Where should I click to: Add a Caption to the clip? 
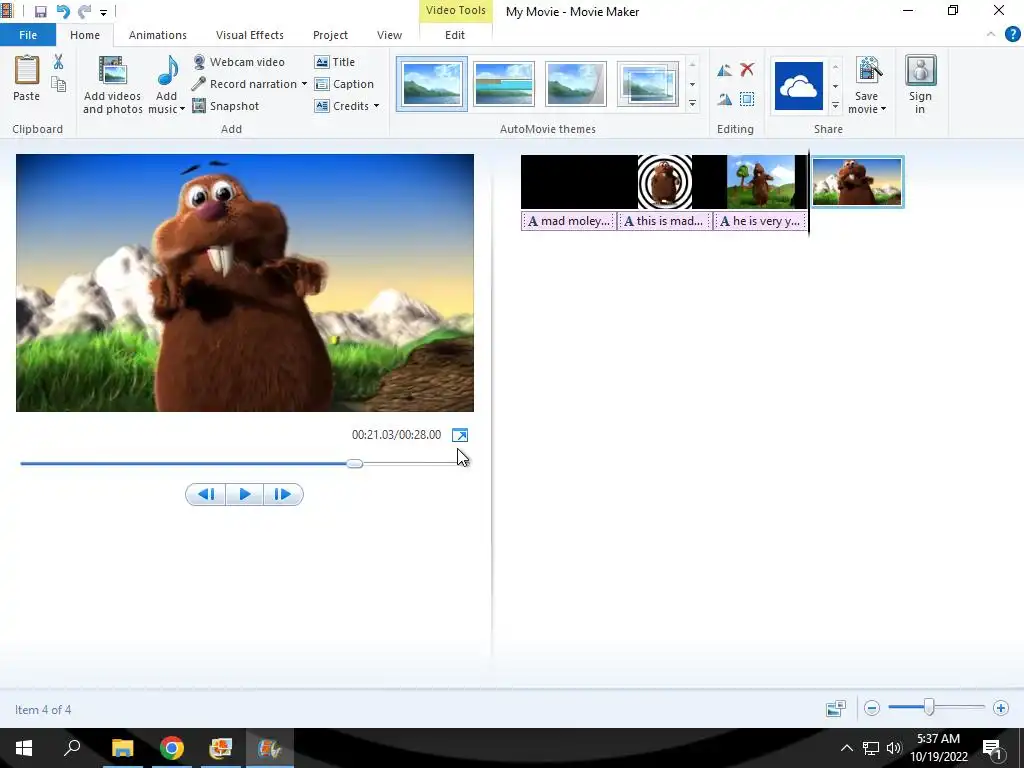click(344, 84)
